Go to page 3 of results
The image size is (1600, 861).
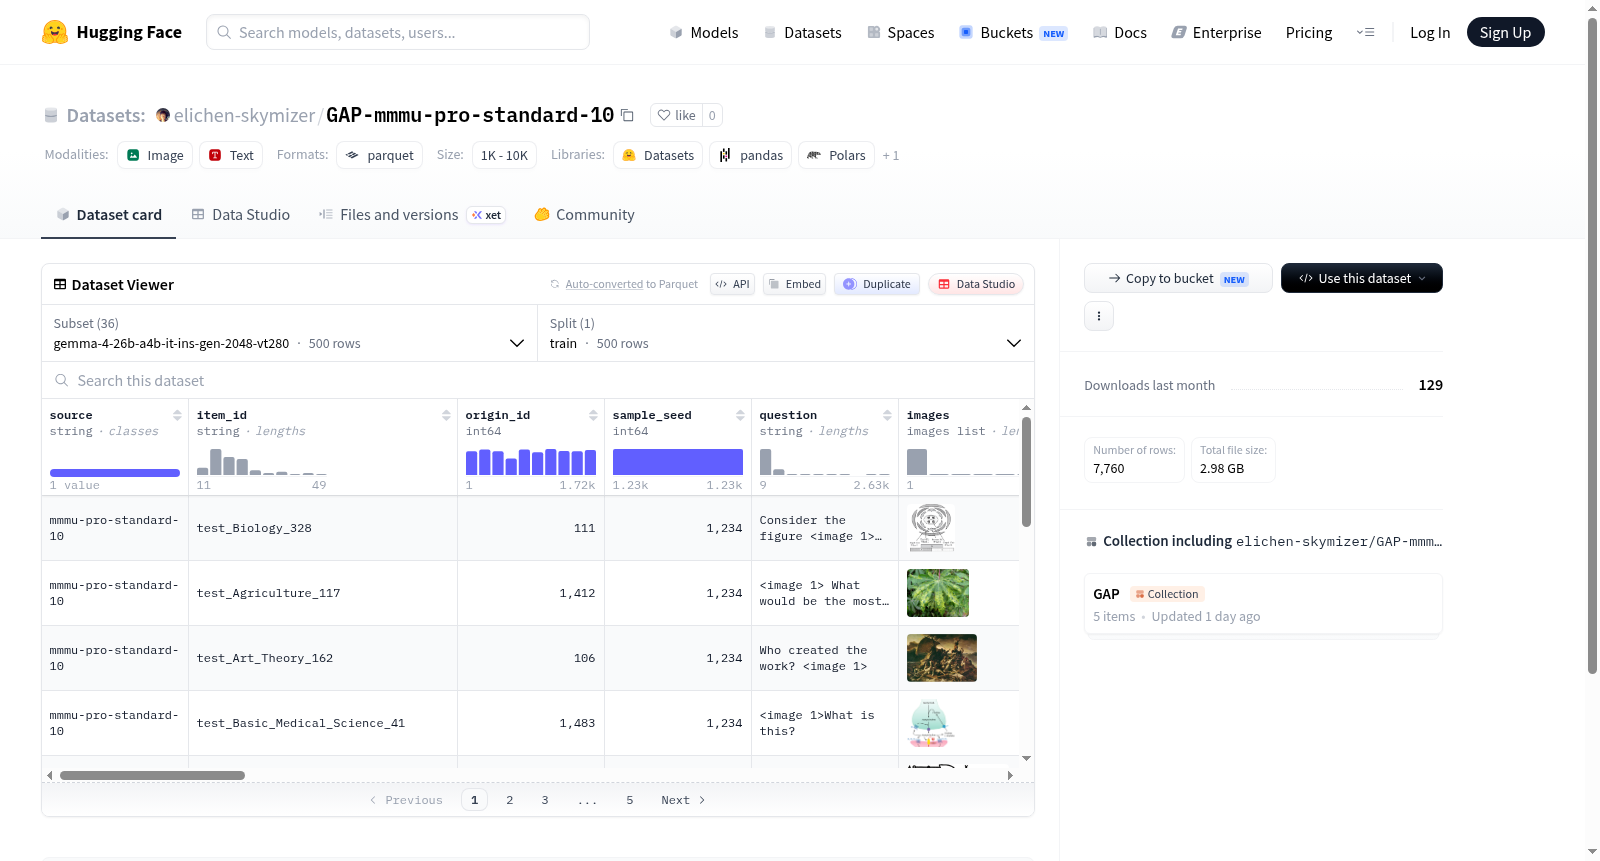[545, 800]
